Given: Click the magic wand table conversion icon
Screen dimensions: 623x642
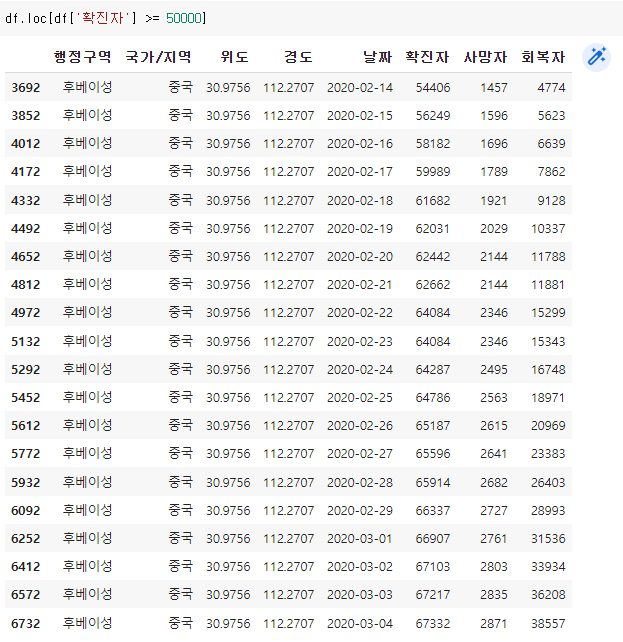Looking at the screenshot, I should click(x=596, y=57).
